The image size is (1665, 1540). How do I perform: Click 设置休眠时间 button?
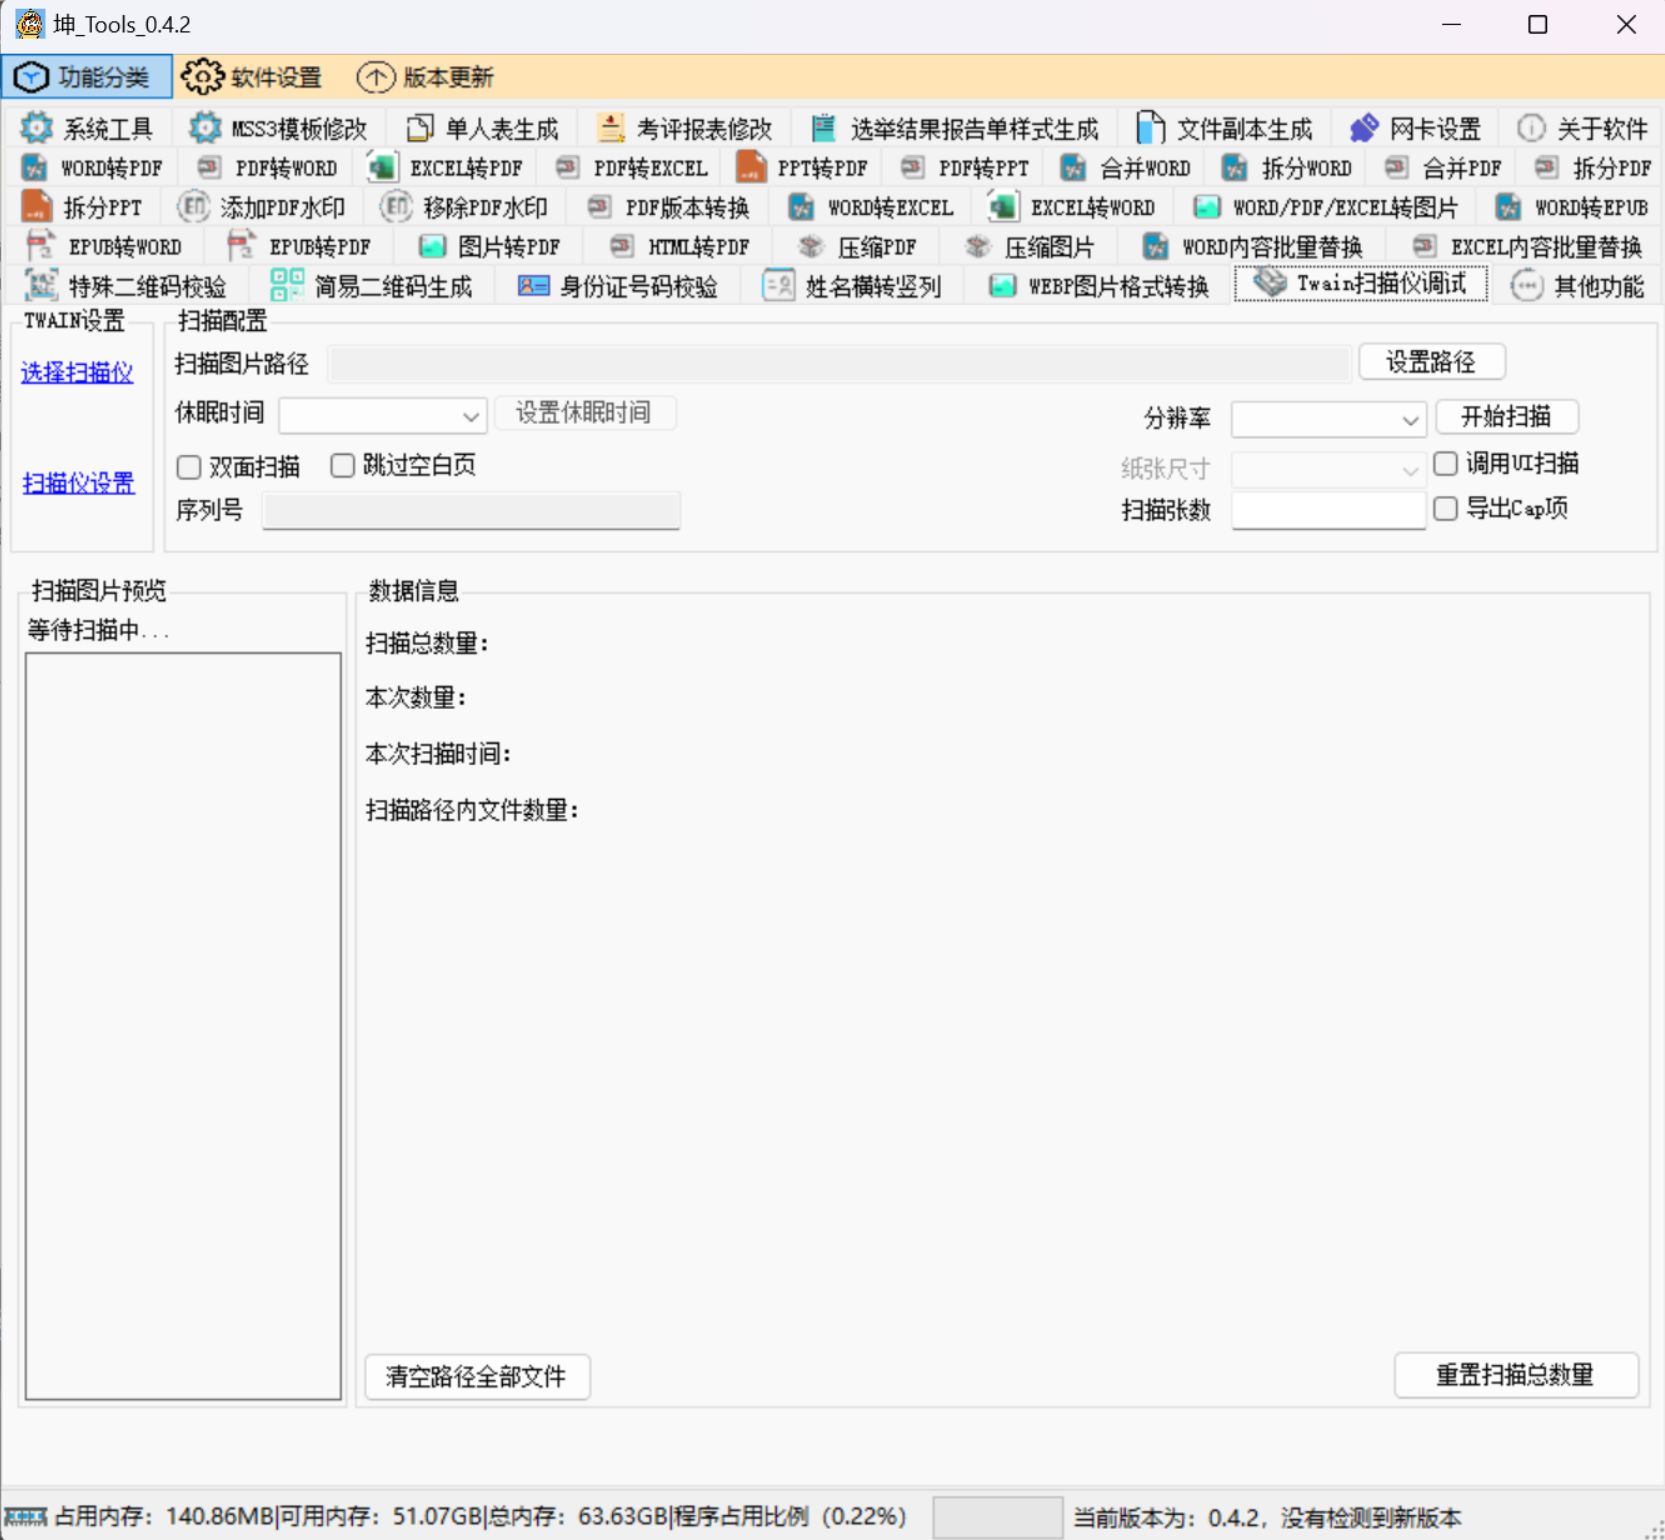pyautogui.click(x=584, y=413)
